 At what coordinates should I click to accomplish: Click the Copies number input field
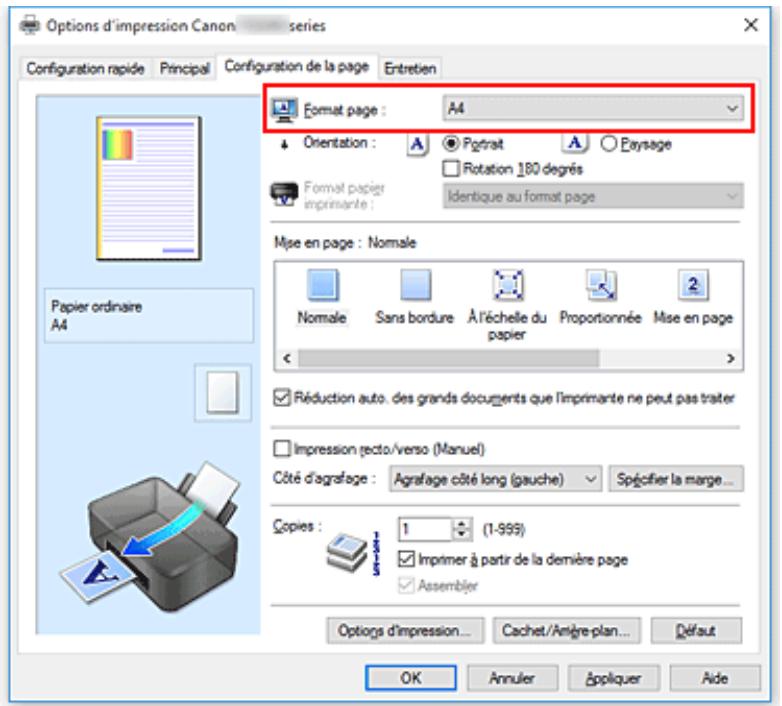(x=425, y=529)
